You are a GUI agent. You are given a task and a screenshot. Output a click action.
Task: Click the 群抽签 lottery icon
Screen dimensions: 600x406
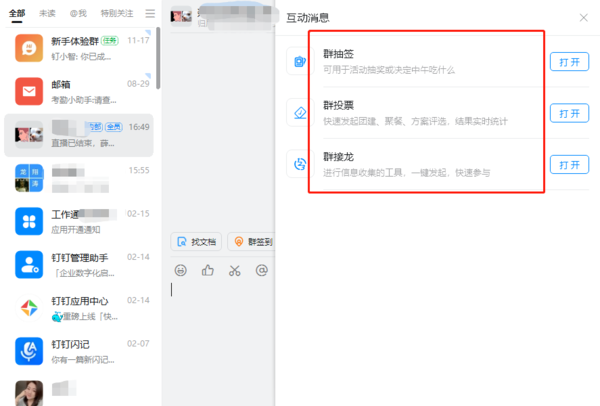pos(300,61)
